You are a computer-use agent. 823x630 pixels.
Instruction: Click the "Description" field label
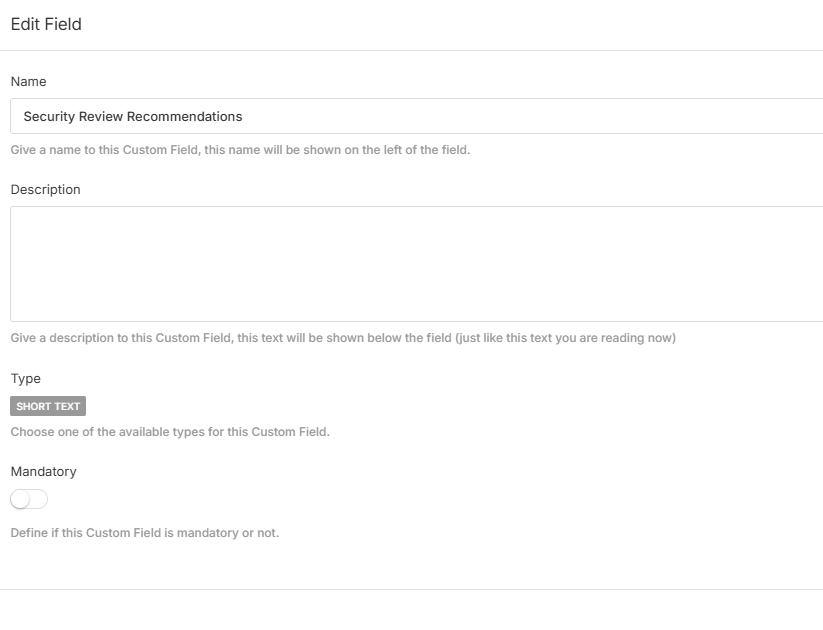tap(45, 189)
